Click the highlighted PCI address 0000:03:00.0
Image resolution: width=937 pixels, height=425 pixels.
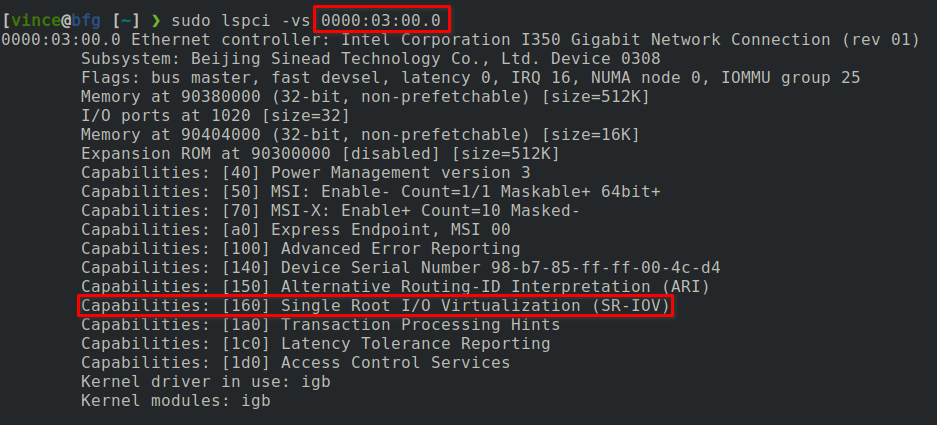pyautogui.click(x=381, y=21)
